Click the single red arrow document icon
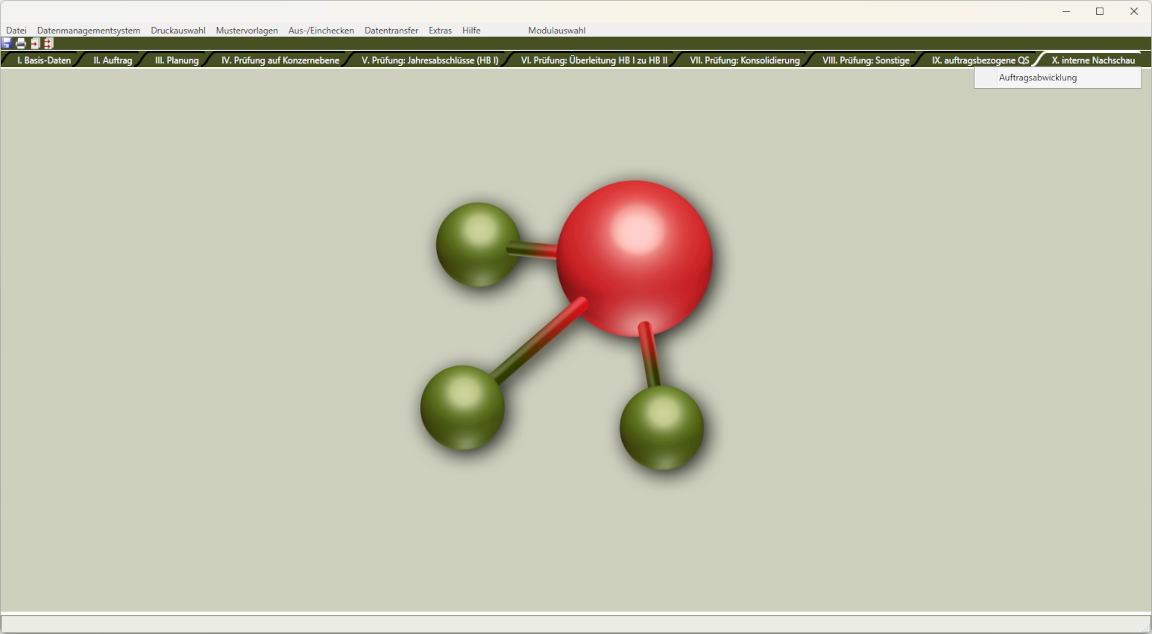This screenshot has height=634, width=1152. 34,44
